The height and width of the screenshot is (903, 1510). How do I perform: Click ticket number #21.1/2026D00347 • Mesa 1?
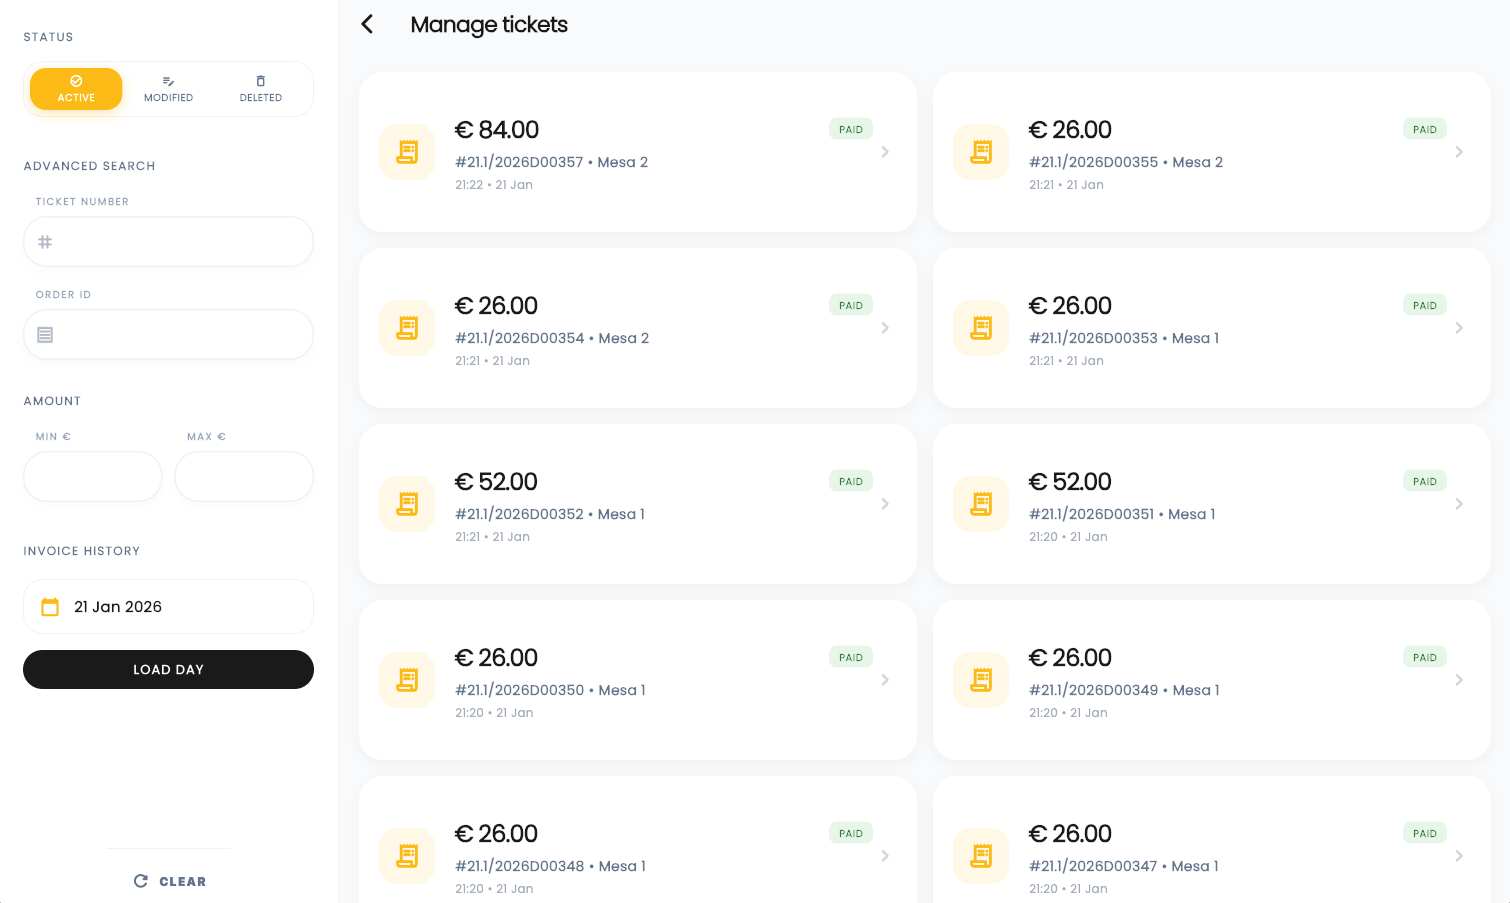point(1124,866)
